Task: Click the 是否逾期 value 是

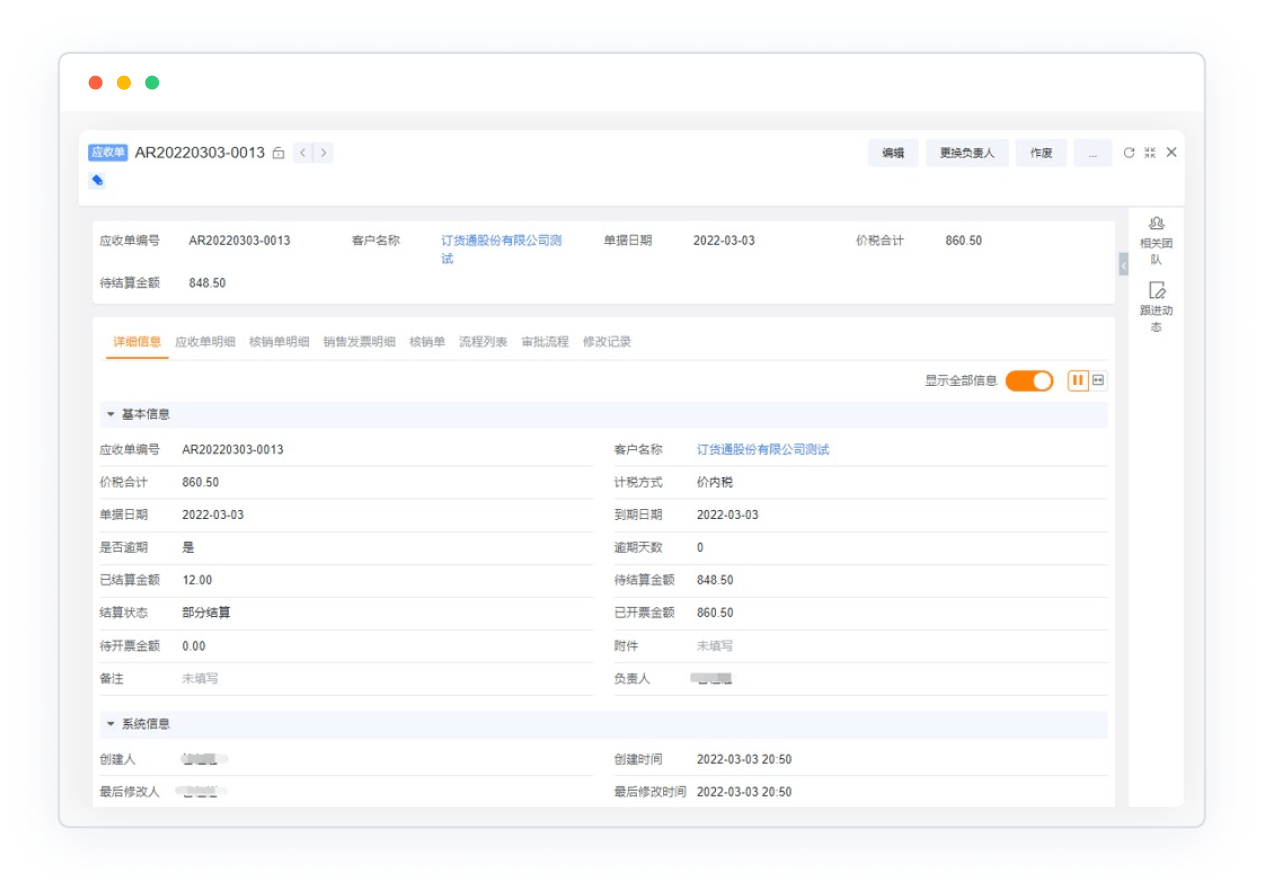Action: (x=188, y=548)
